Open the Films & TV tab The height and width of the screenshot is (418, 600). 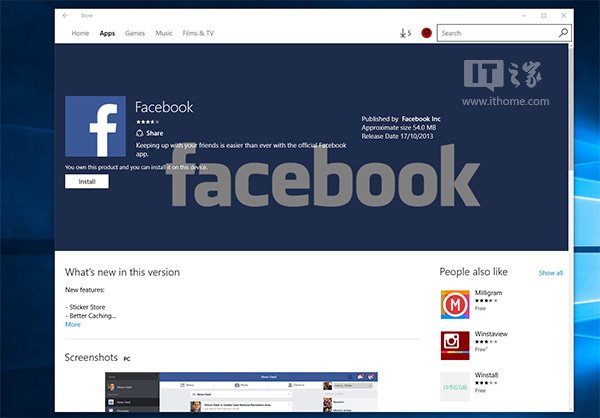tap(200, 33)
